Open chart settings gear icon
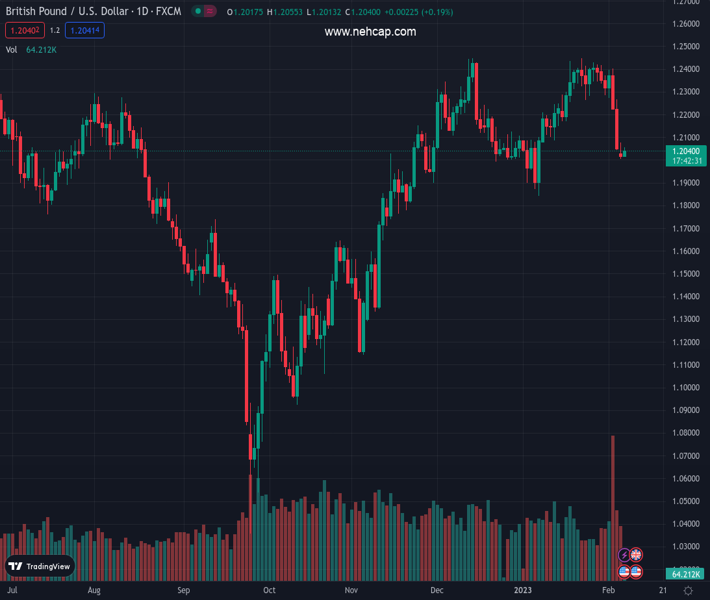The width and height of the screenshot is (710, 600). click(688, 591)
